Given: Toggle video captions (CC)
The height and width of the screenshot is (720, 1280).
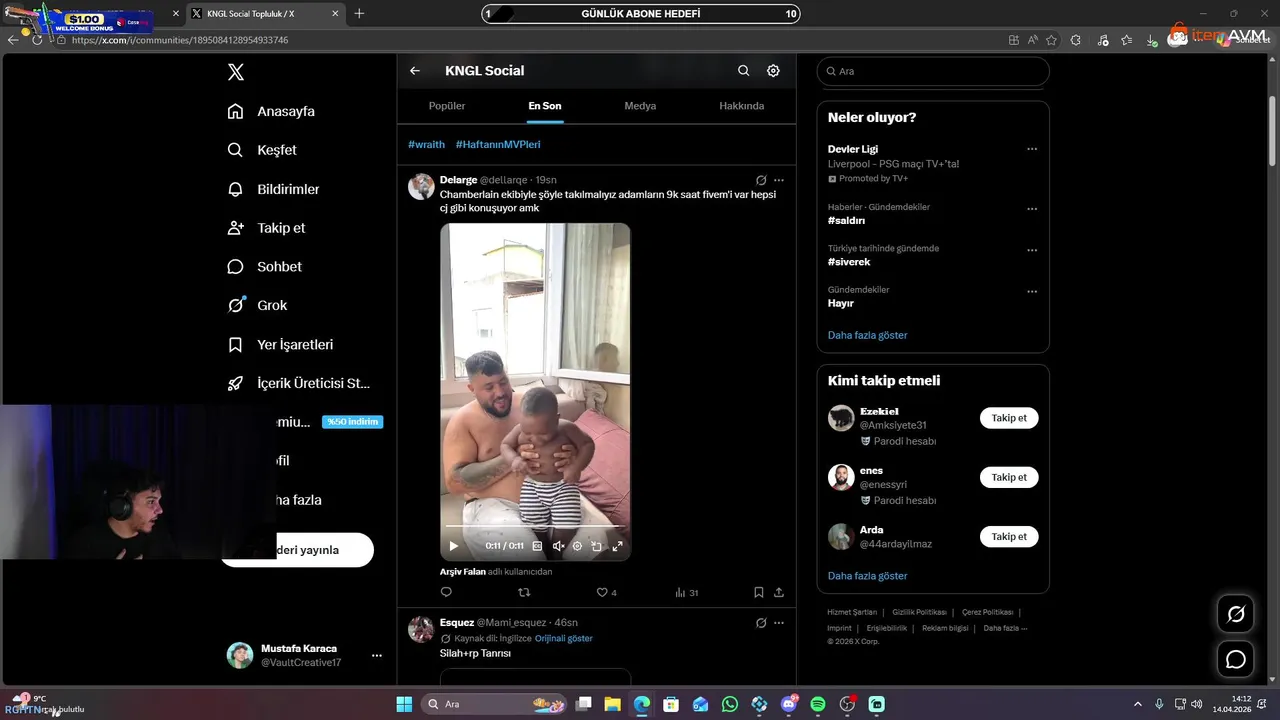Looking at the screenshot, I should pos(537,546).
